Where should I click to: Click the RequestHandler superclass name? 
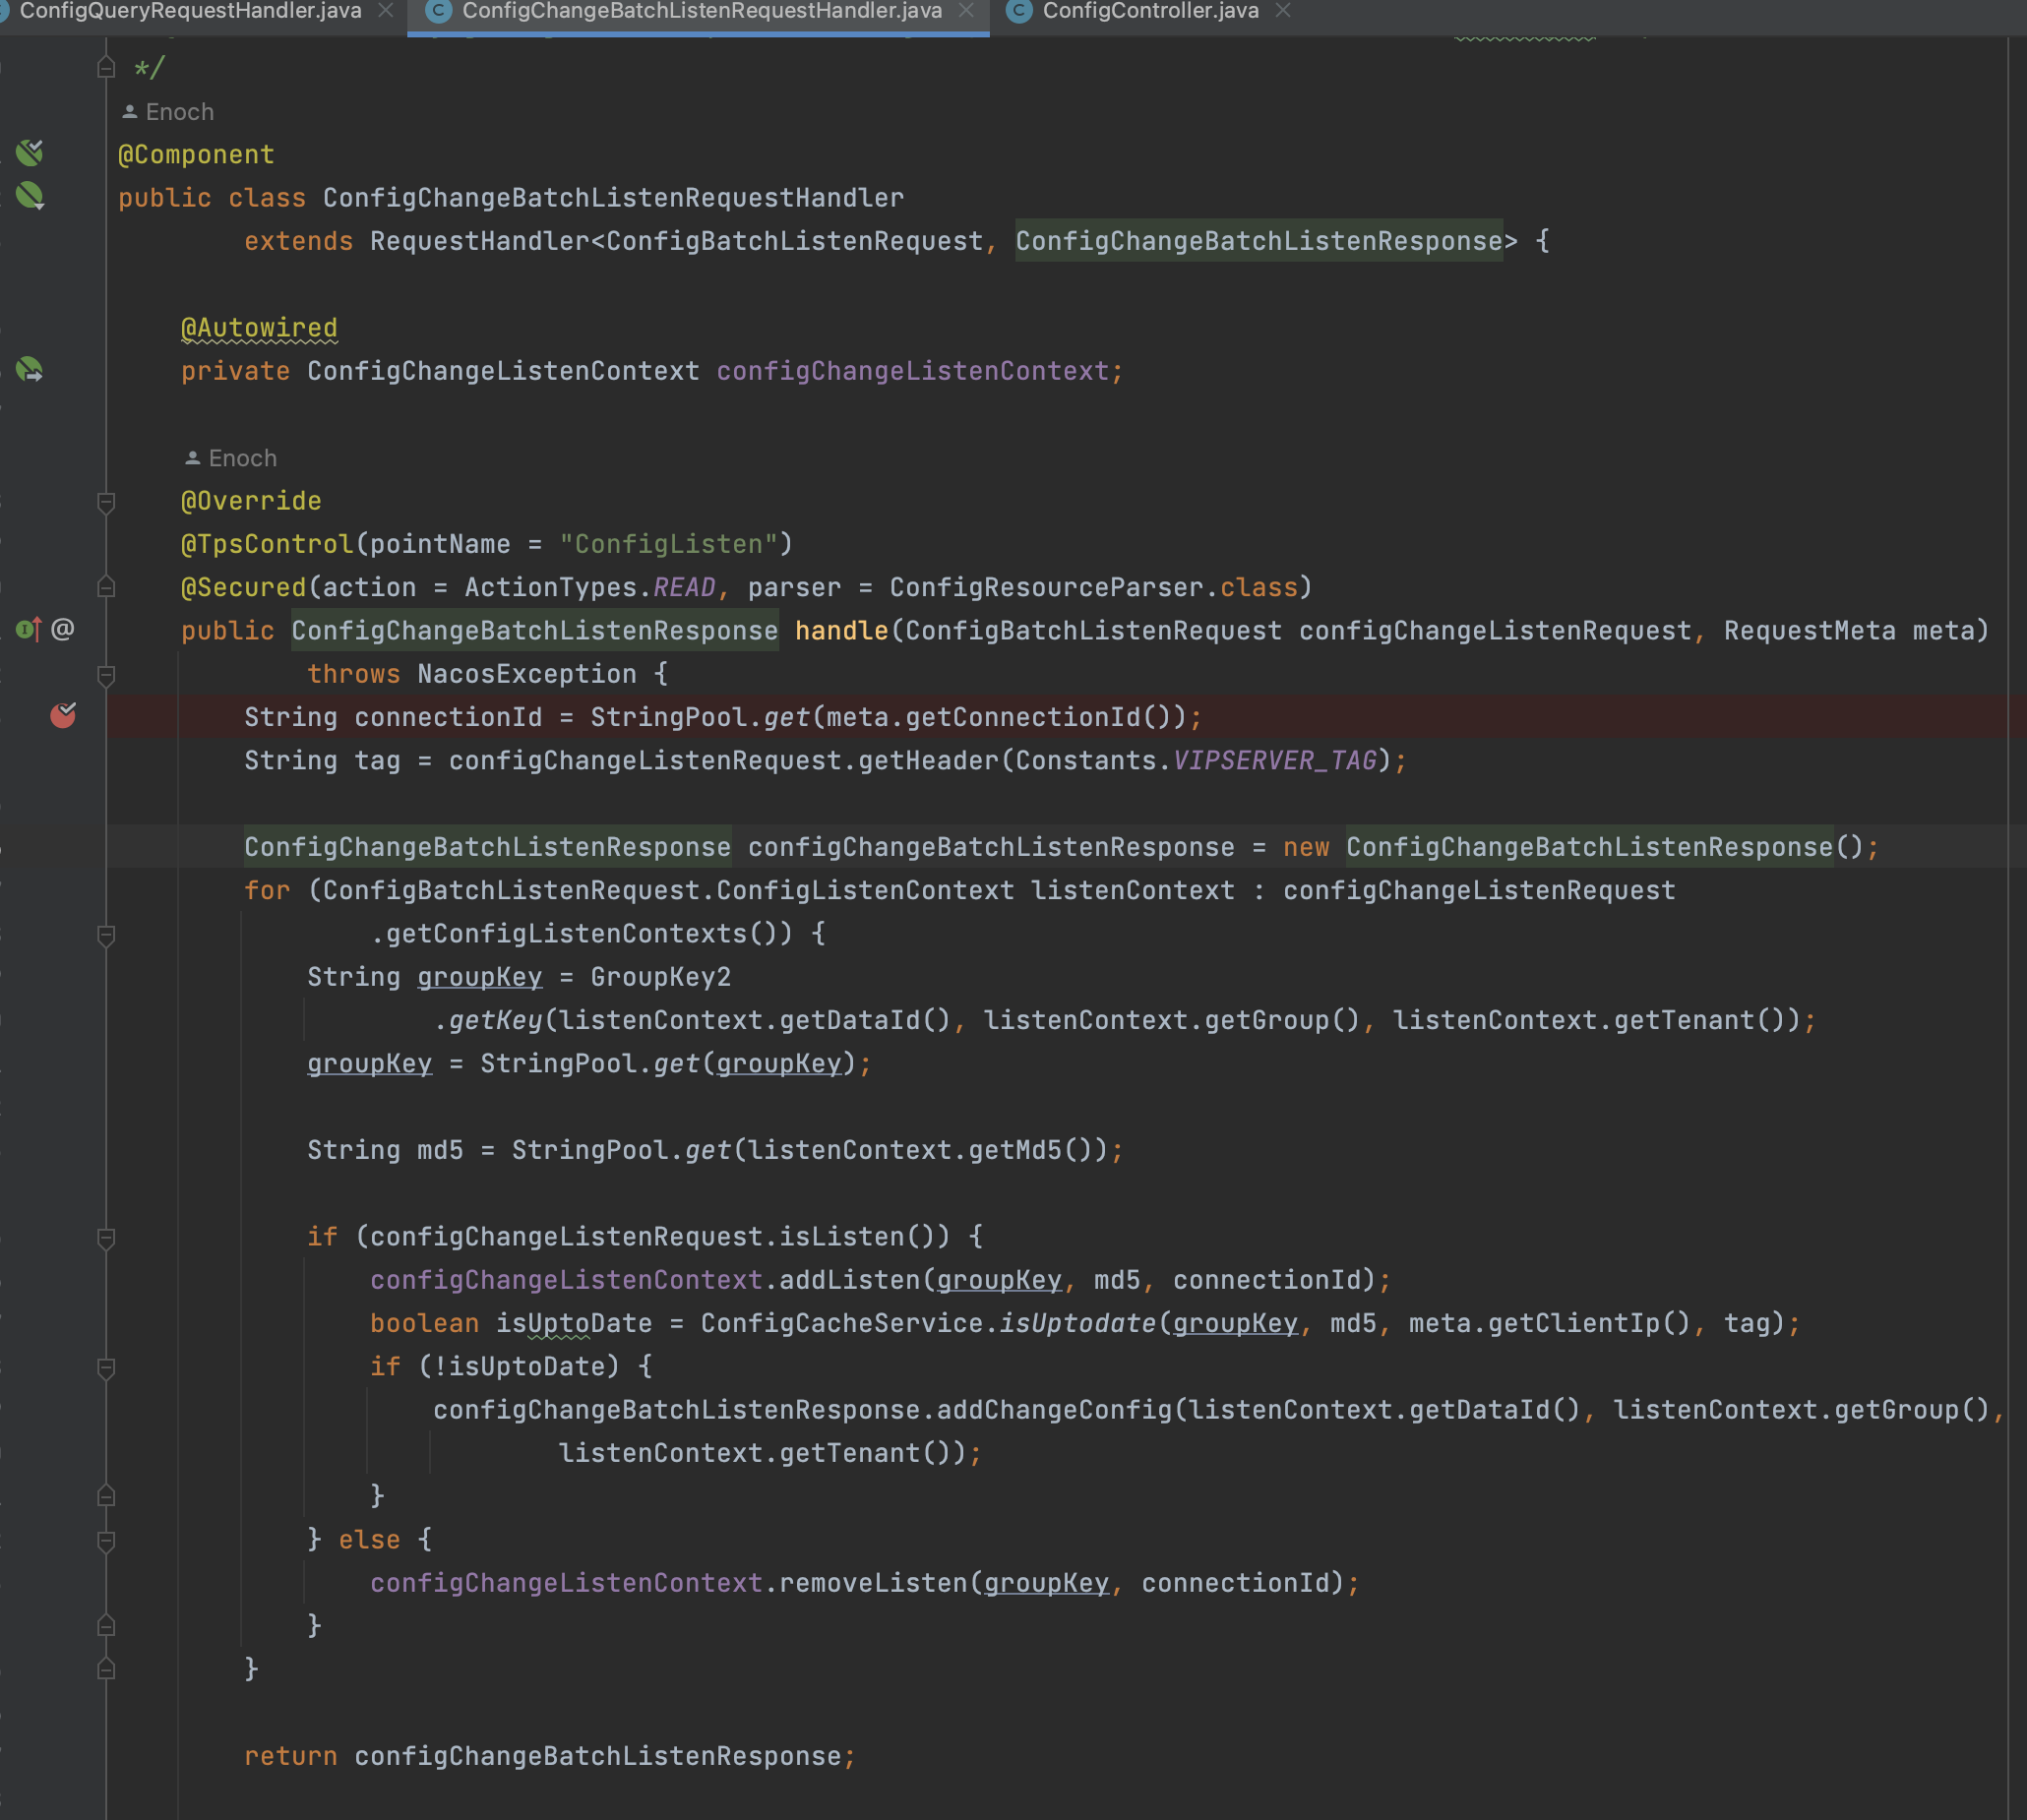coord(479,241)
